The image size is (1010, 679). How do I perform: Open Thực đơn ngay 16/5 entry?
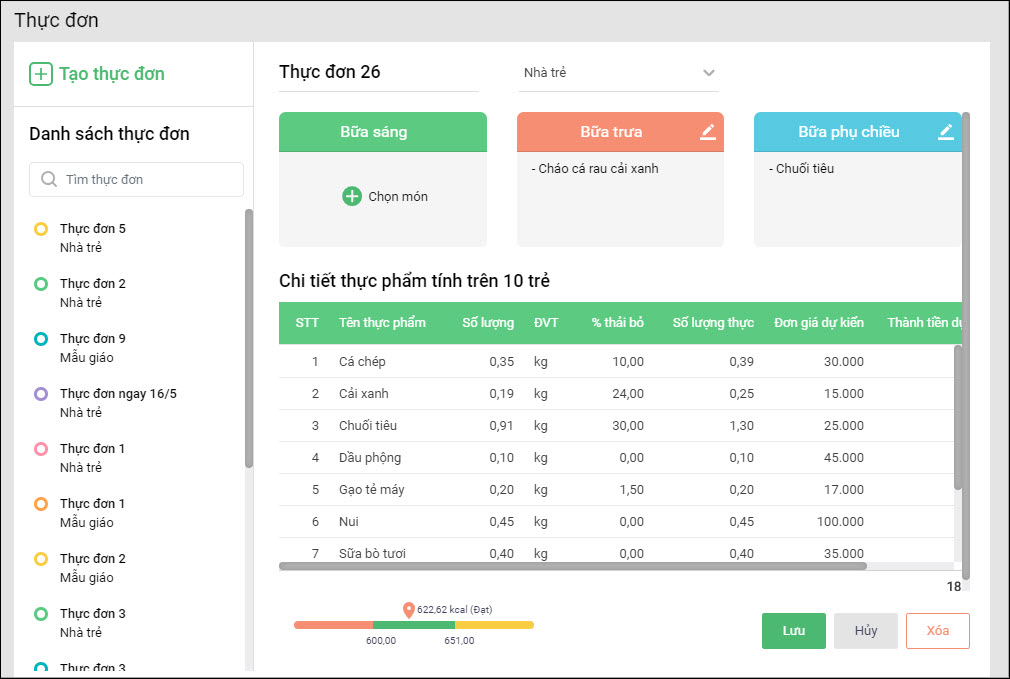pyautogui.click(x=118, y=403)
